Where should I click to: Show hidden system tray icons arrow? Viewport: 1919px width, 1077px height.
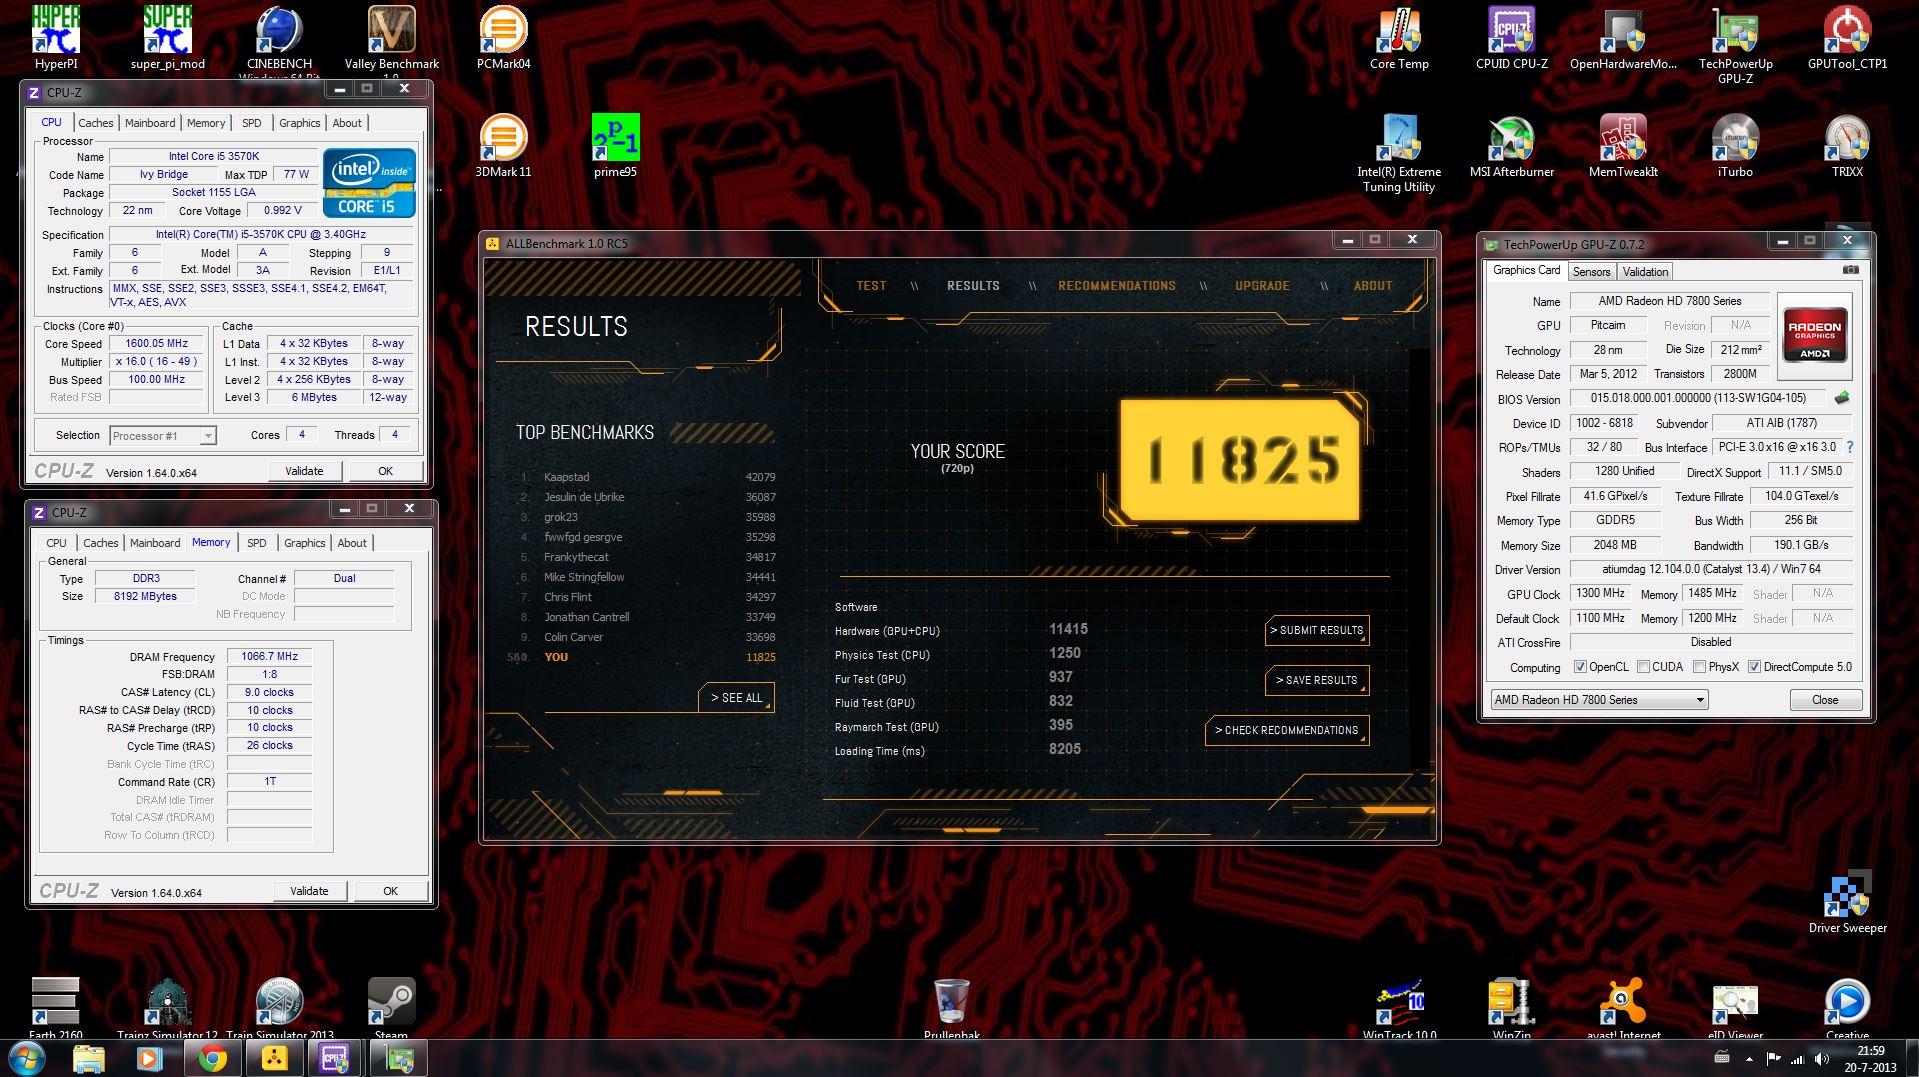(1749, 1058)
